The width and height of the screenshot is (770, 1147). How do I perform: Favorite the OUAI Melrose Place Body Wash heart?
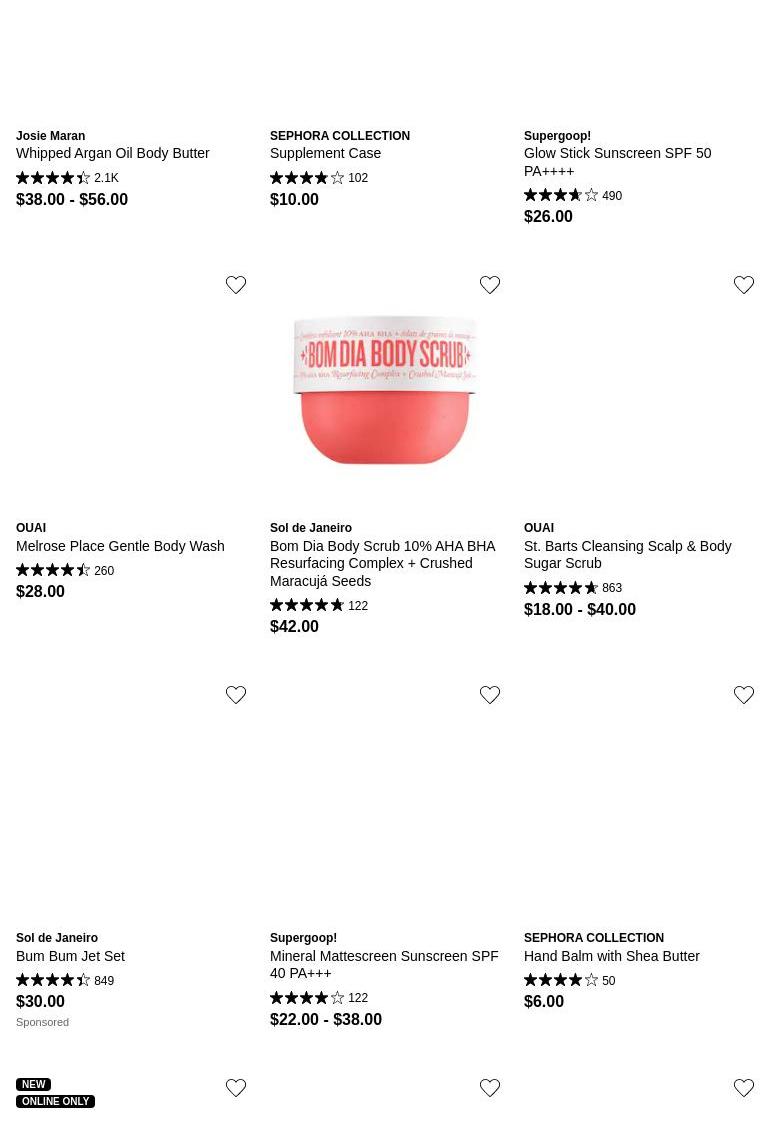(235, 285)
